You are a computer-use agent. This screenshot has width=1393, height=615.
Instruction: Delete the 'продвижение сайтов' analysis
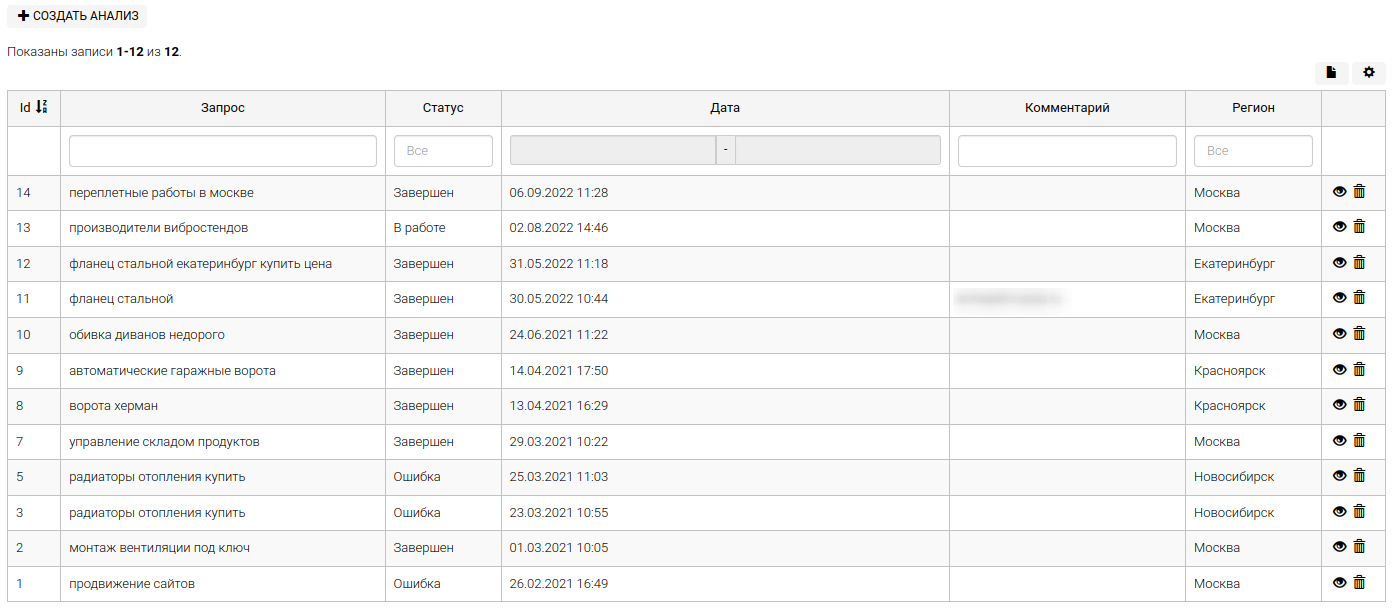click(1359, 583)
